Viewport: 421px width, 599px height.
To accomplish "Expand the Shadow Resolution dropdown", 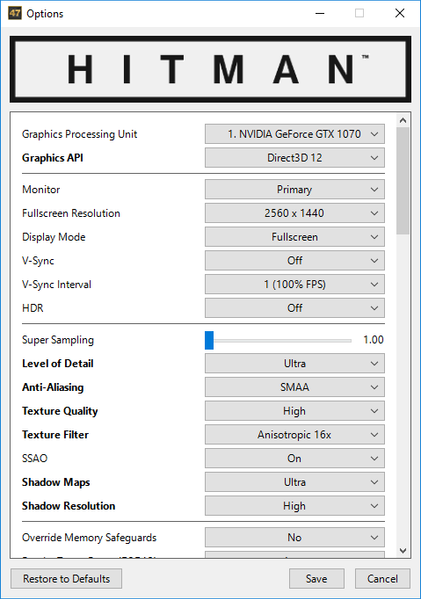I will 295,506.
